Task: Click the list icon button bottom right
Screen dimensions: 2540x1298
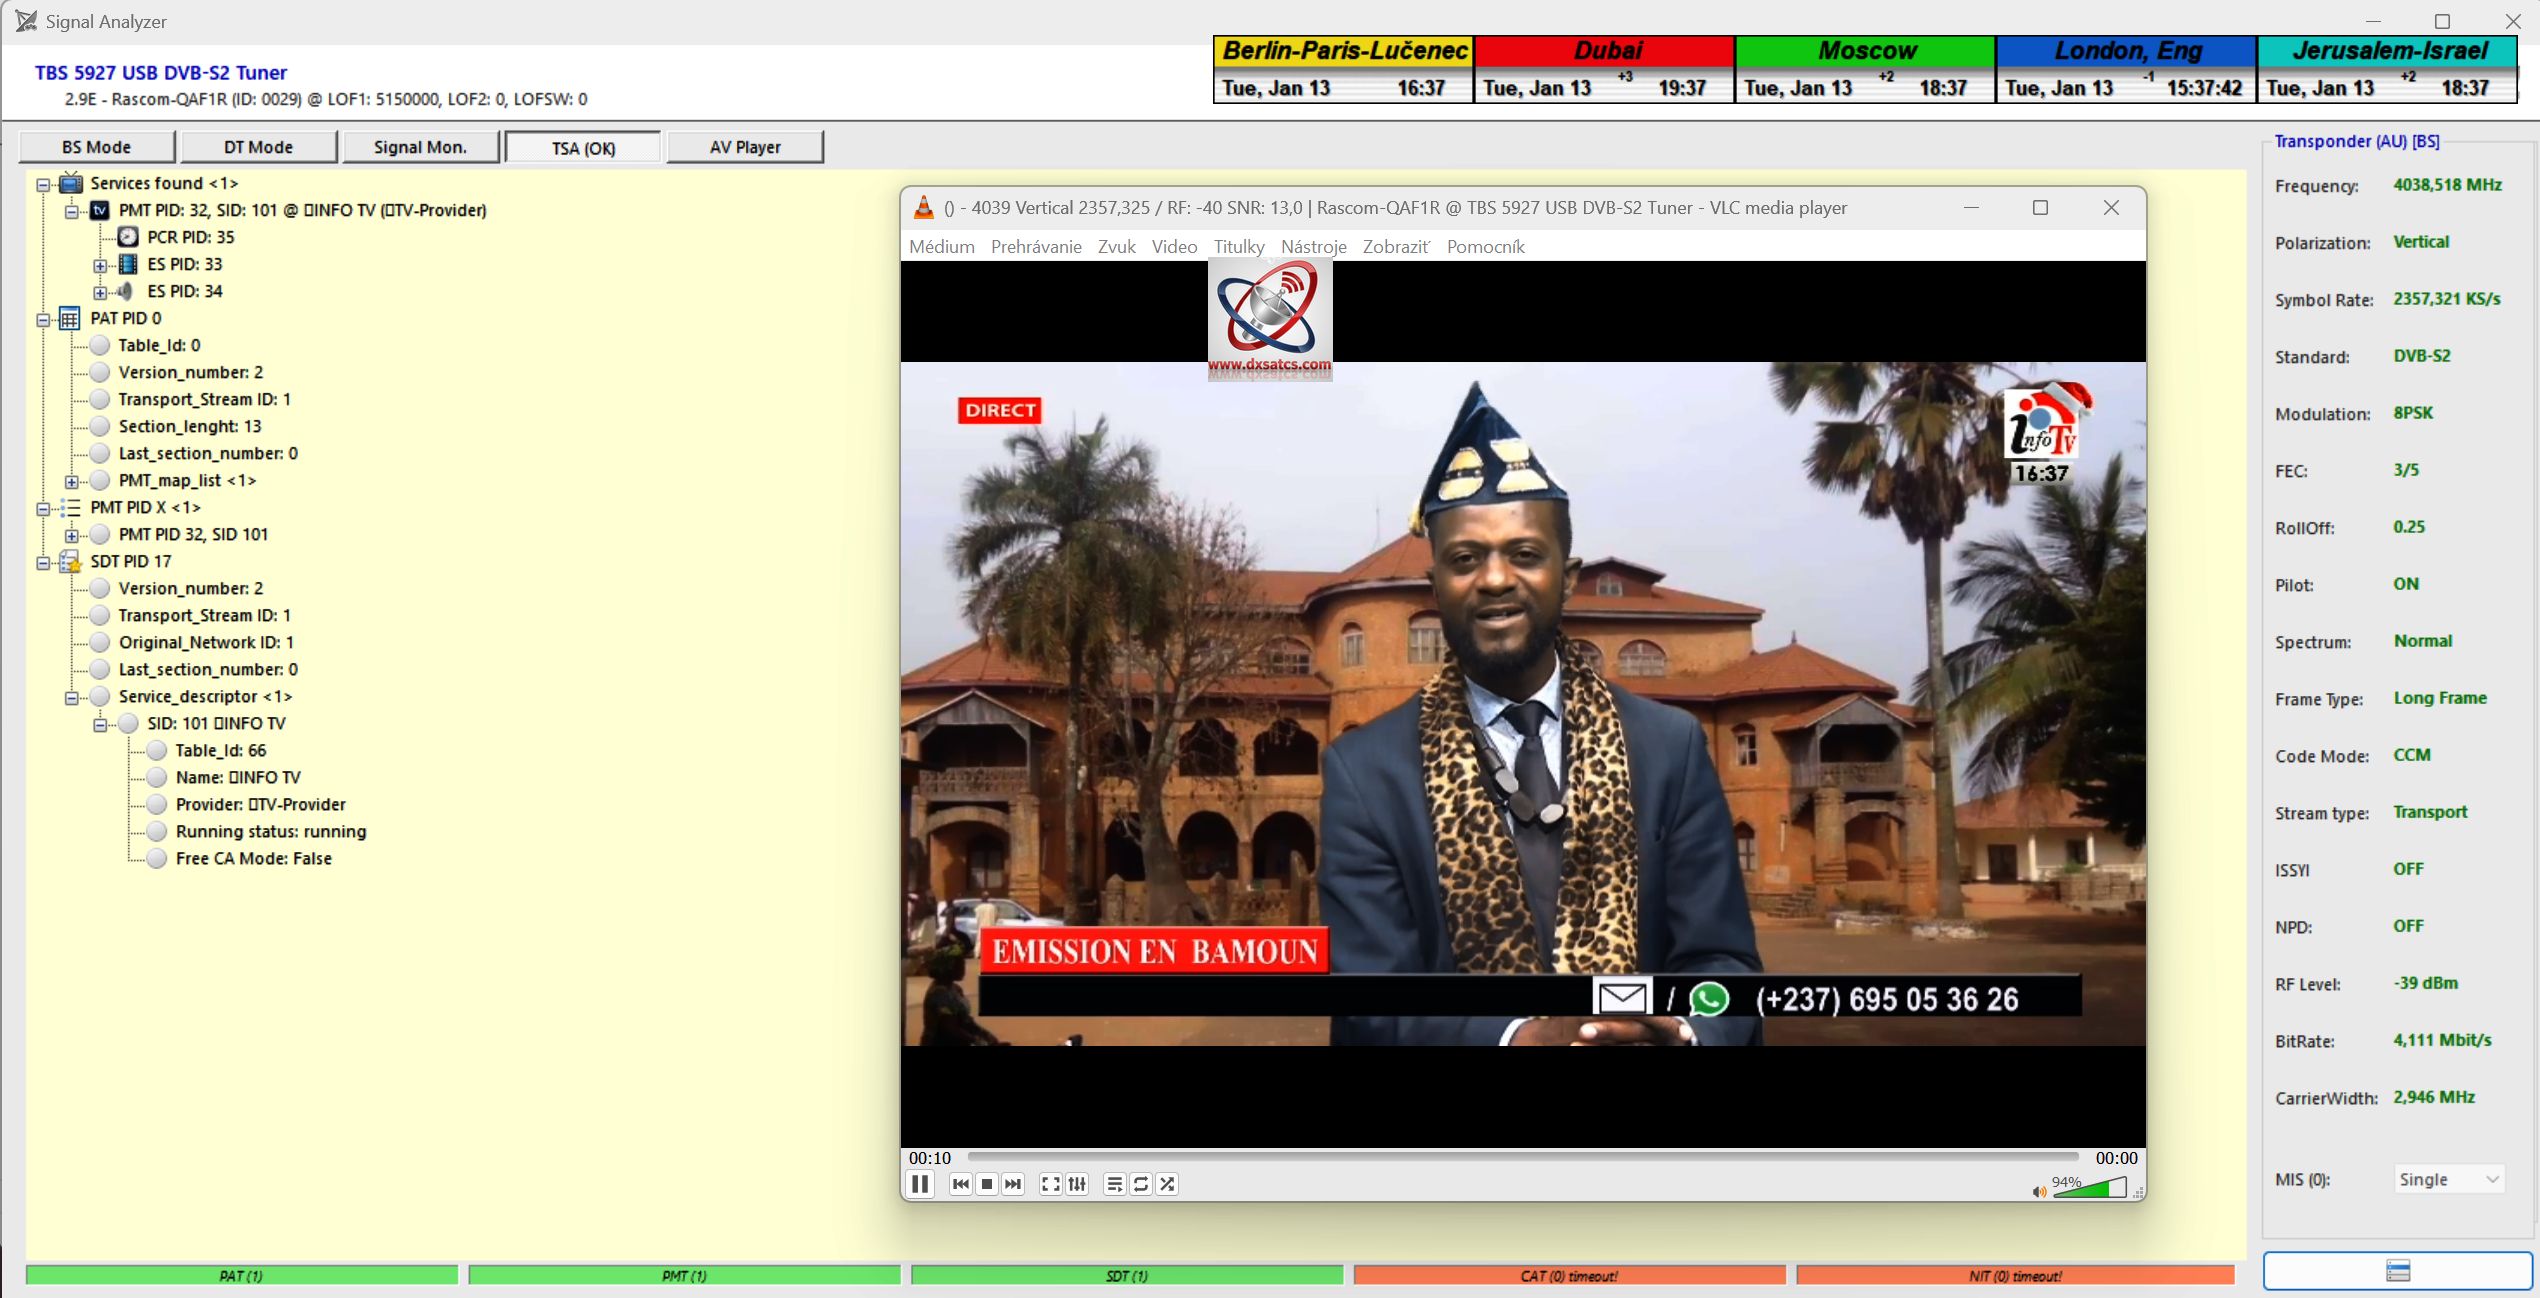Action: pyautogui.click(x=2397, y=1271)
